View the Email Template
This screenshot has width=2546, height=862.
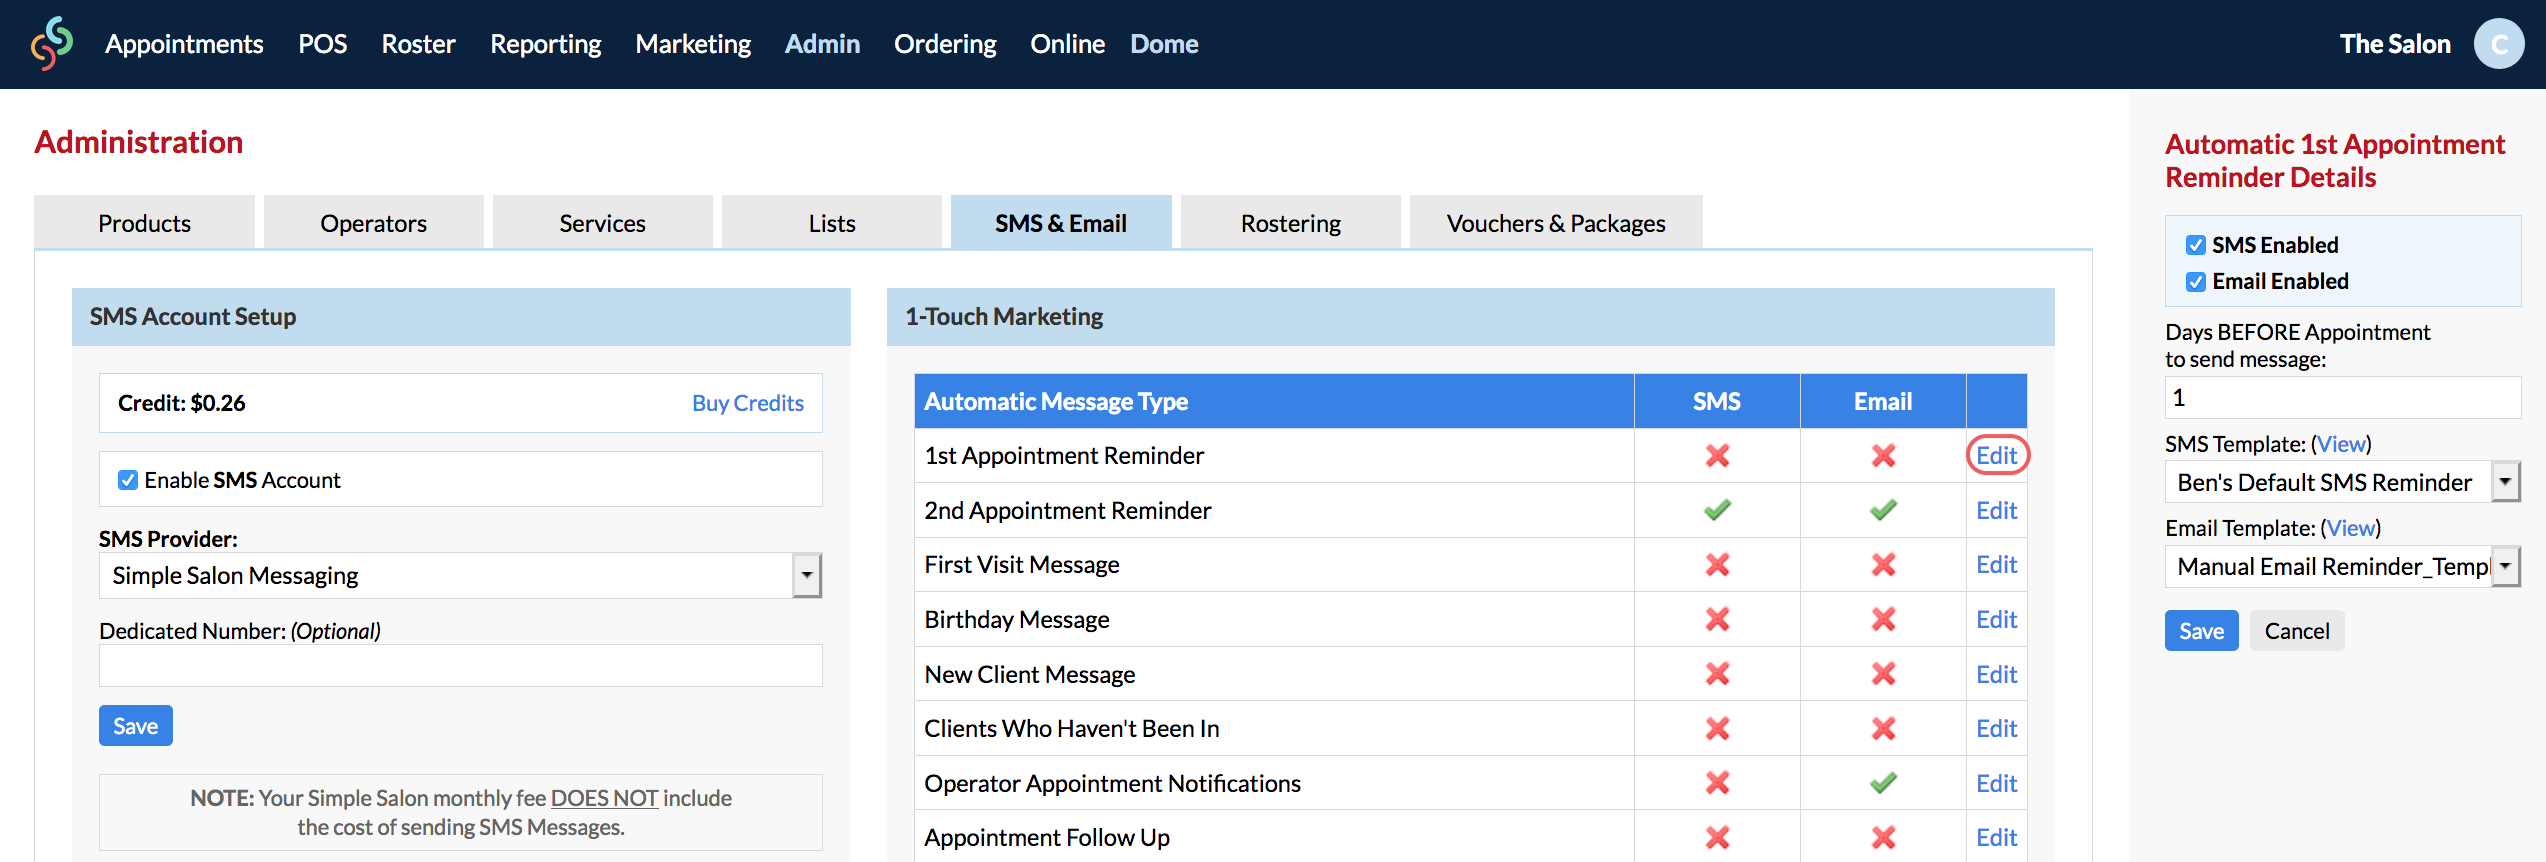2350,528
